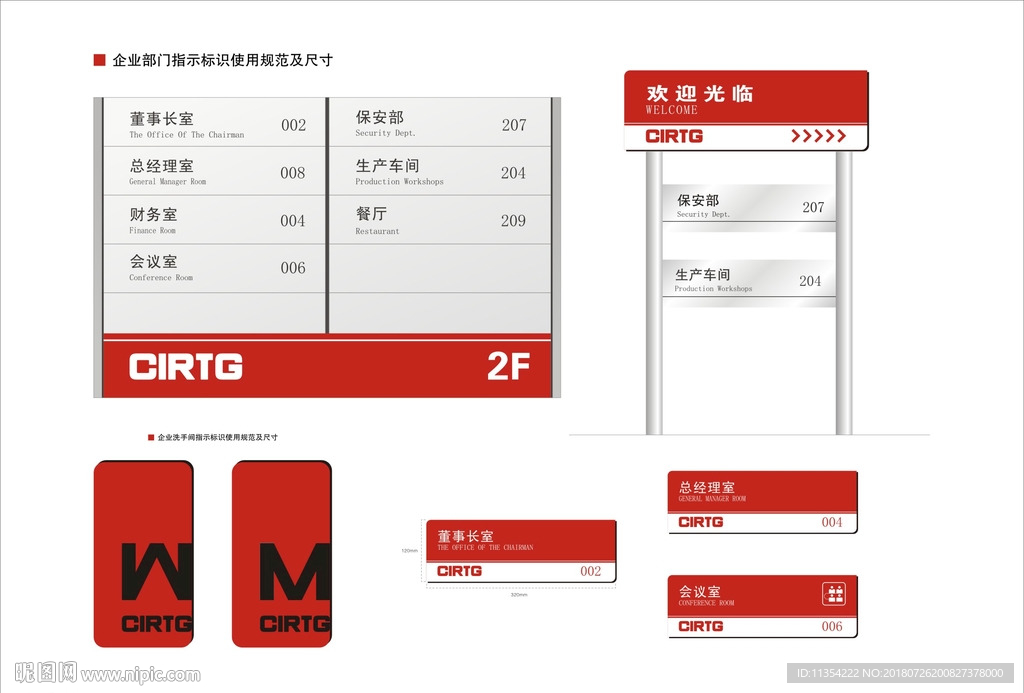This screenshot has width=1024, height=693.
Task: Click 董事长室 title on red door plate
Action: tap(465, 536)
